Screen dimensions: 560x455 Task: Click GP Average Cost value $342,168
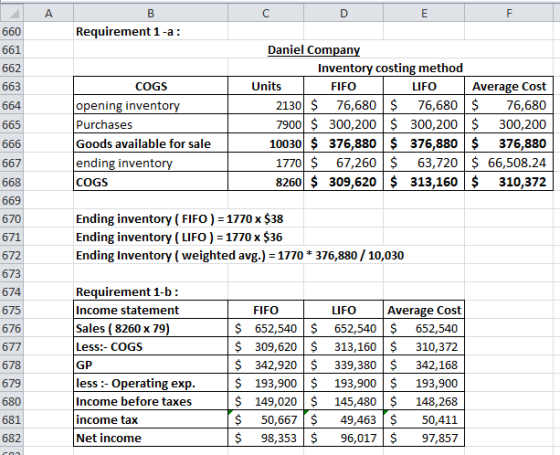(424, 365)
